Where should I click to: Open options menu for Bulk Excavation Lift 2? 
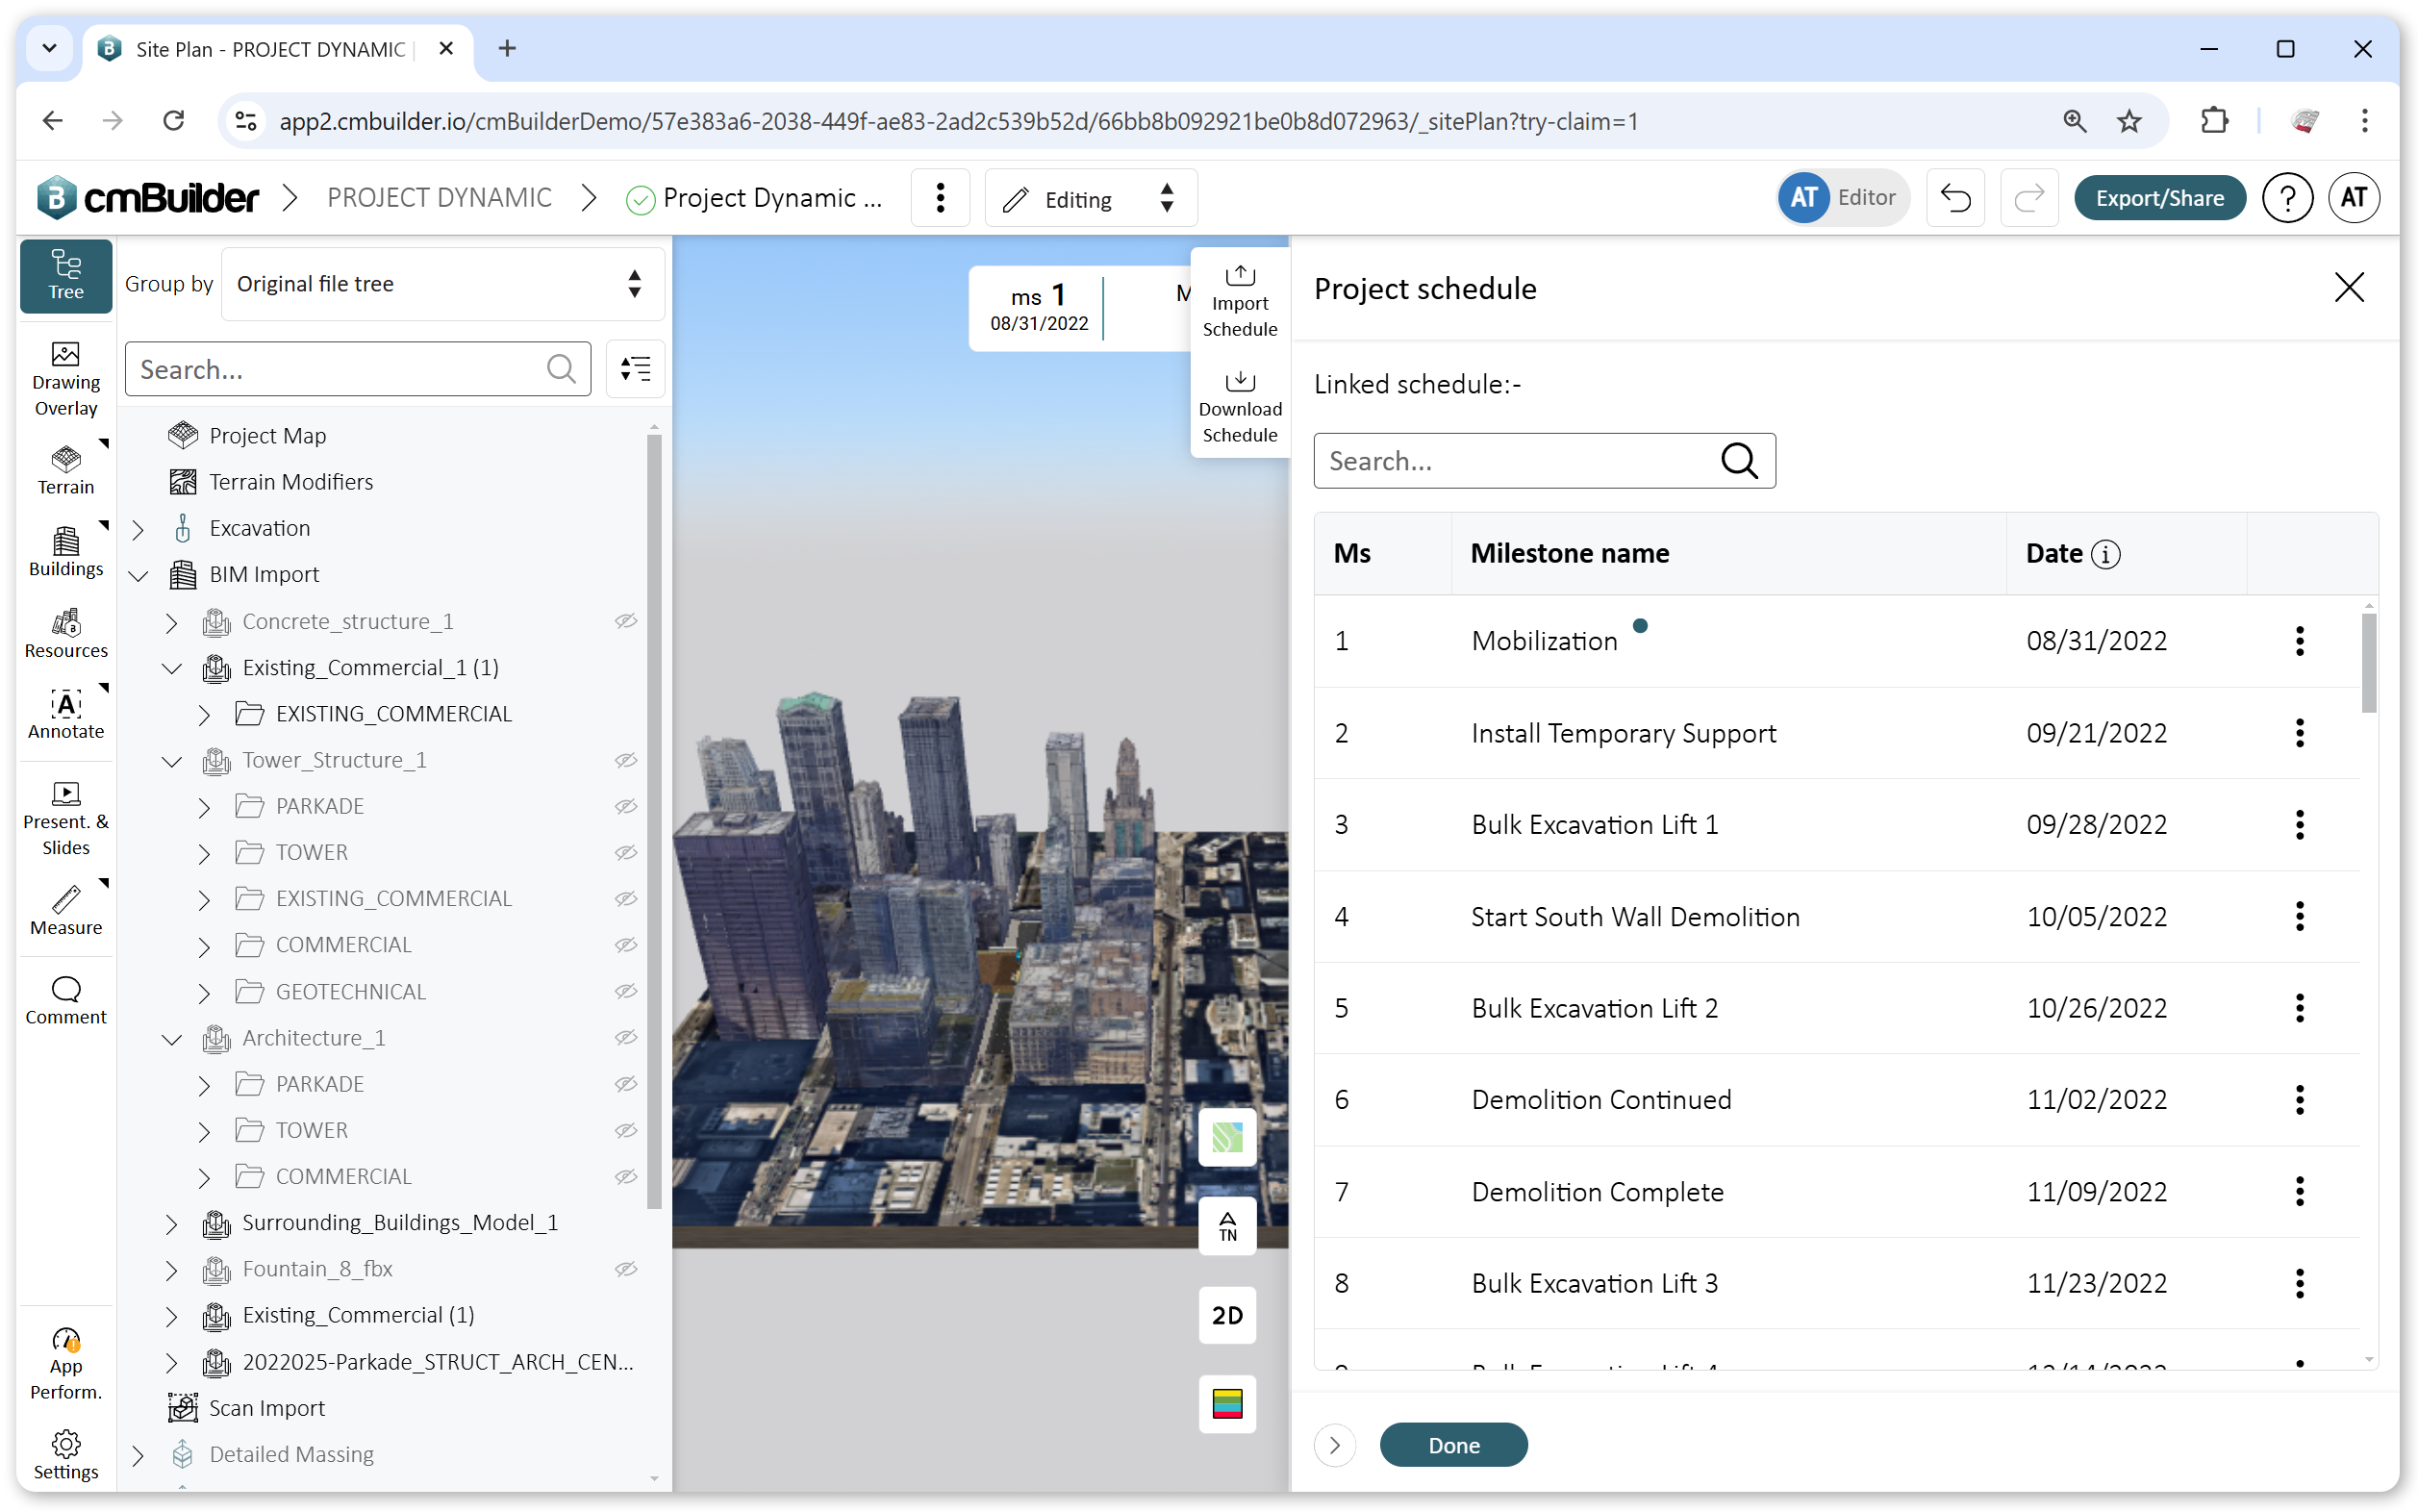click(x=2299, y=1008)
